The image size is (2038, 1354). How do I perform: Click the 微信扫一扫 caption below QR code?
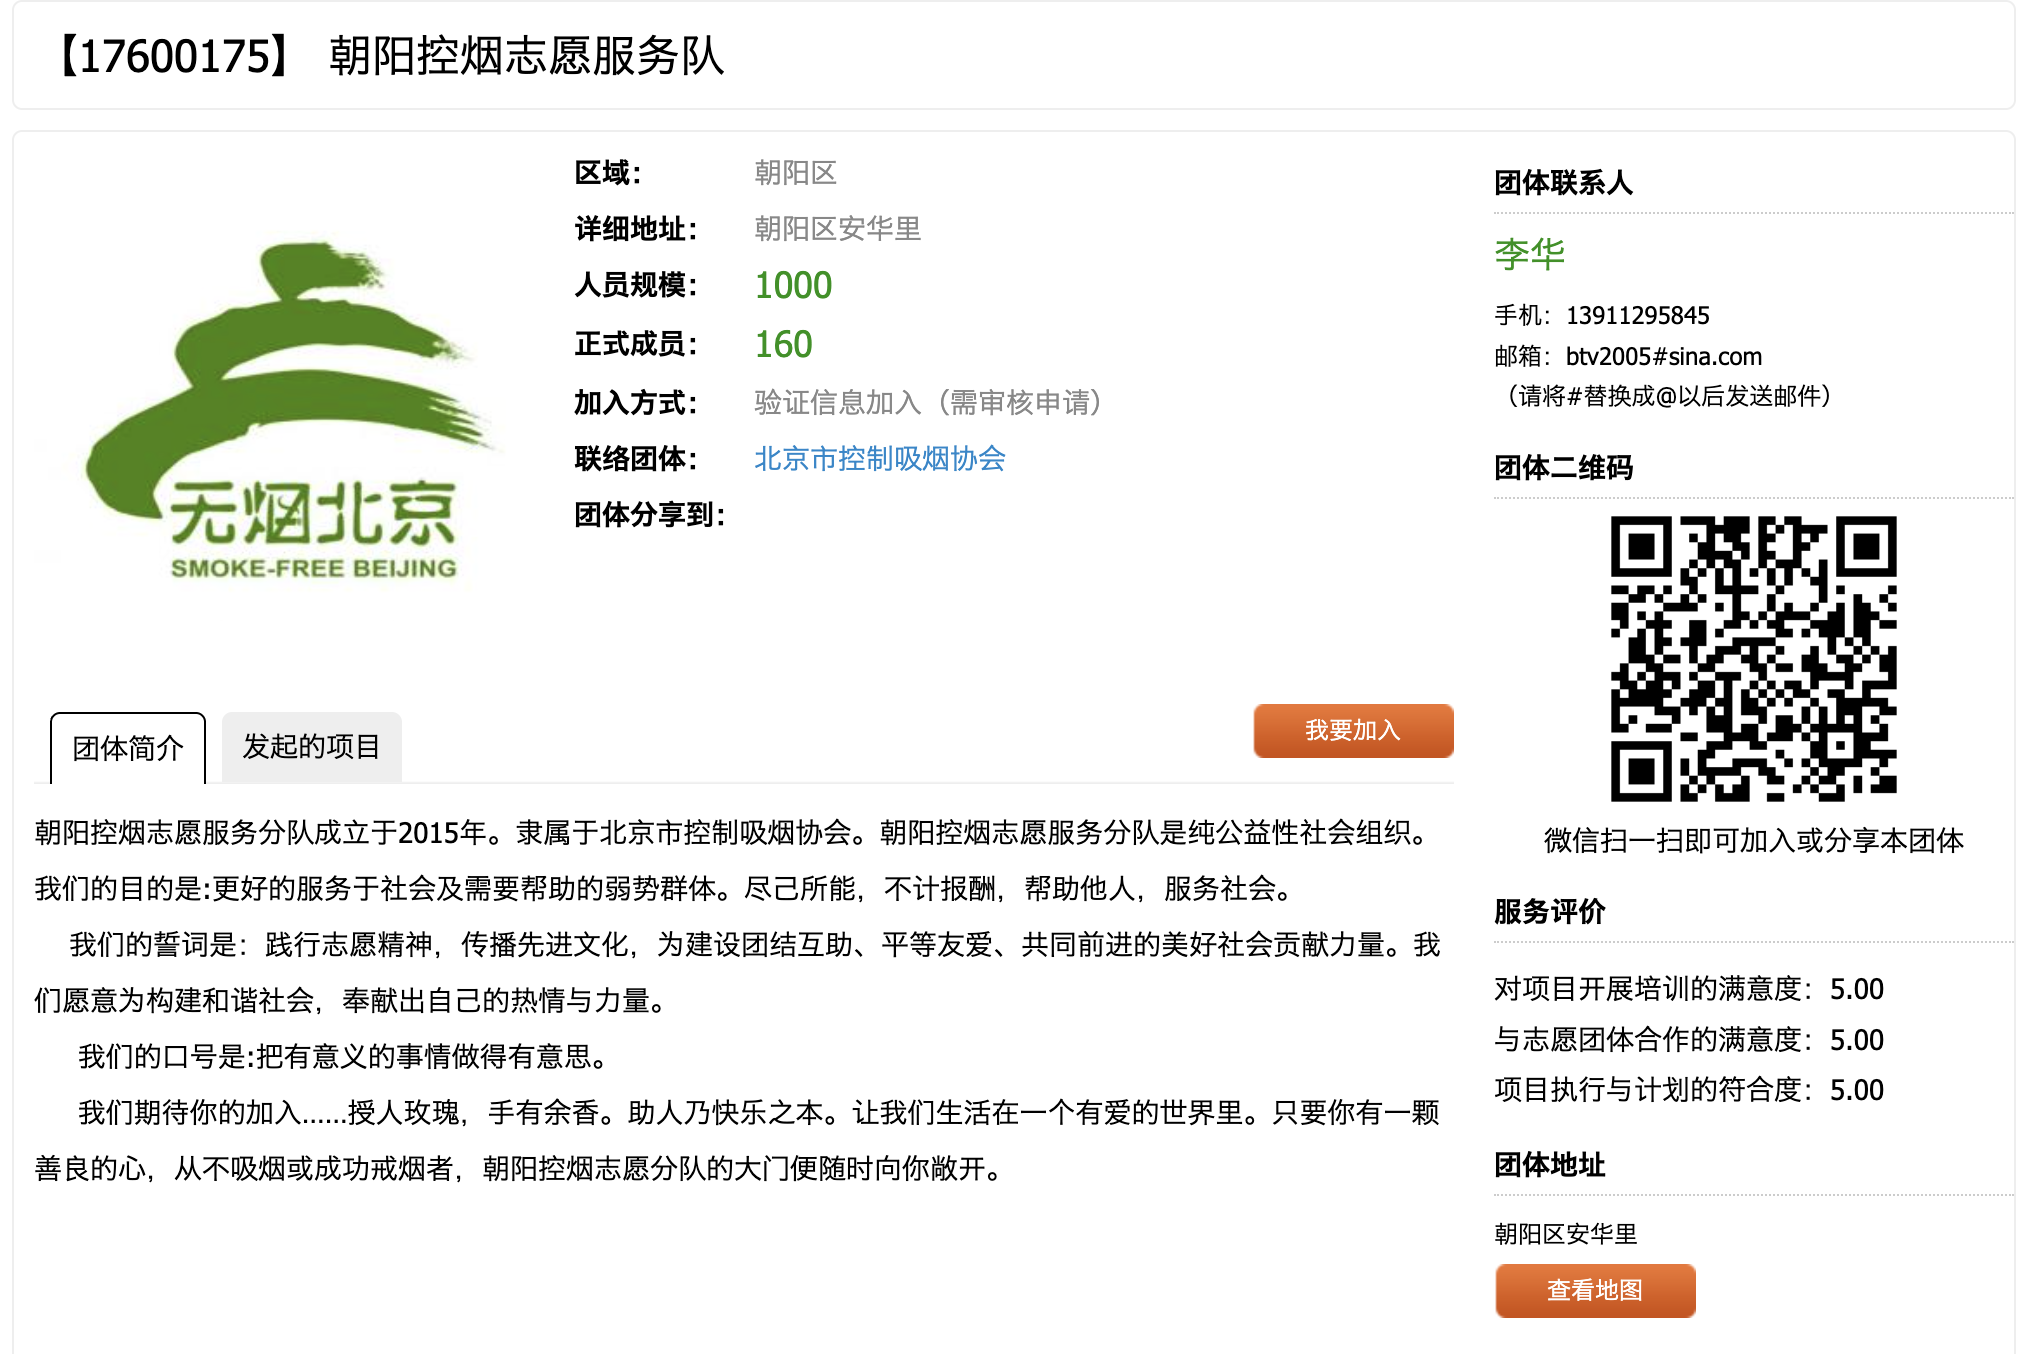[1753, 840]
